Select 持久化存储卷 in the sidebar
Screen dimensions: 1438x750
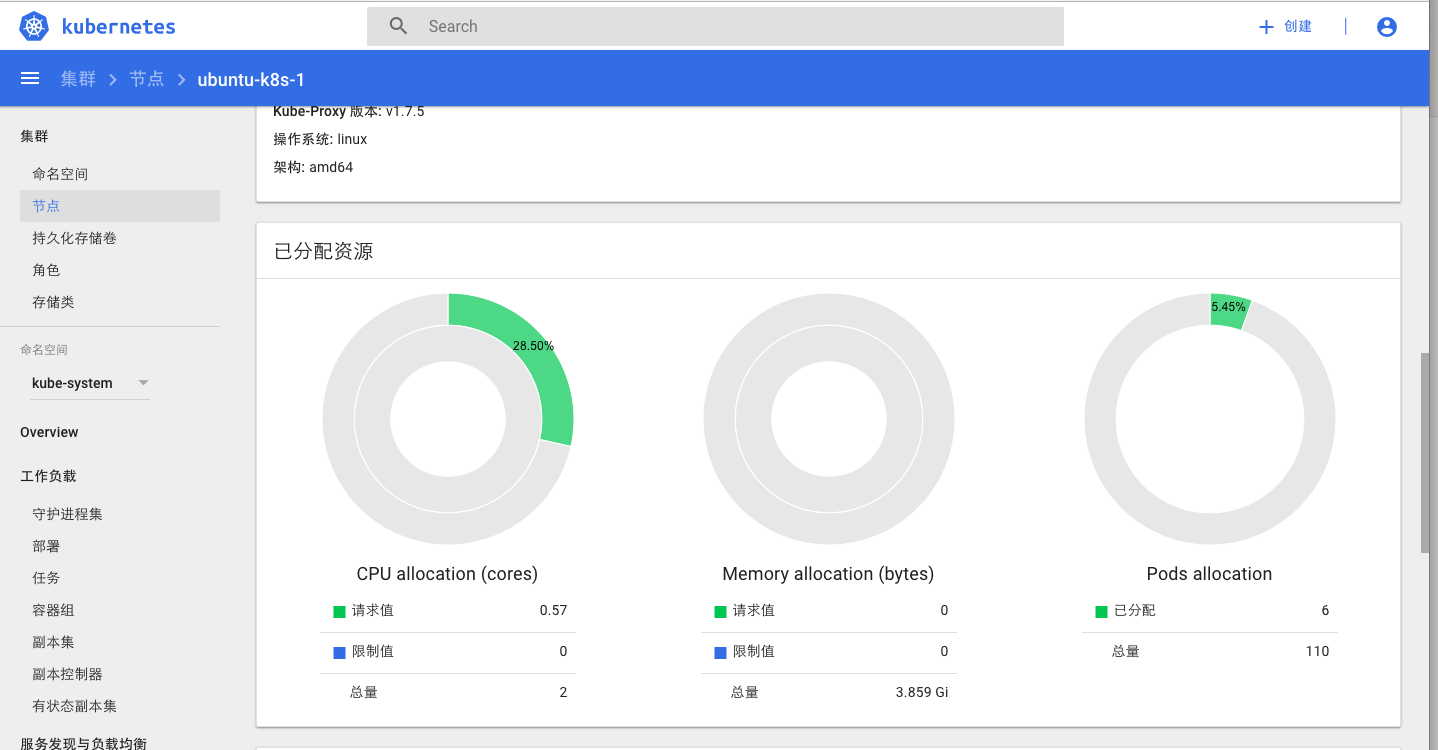74,238
